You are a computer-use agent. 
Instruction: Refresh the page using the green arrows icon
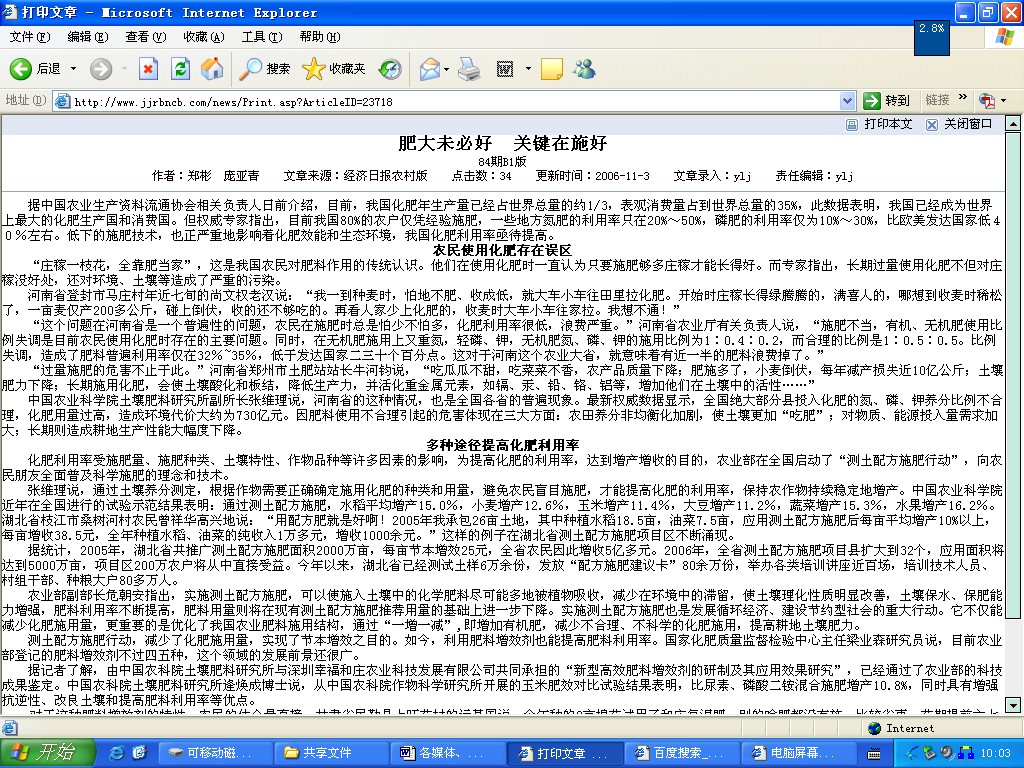180,69
